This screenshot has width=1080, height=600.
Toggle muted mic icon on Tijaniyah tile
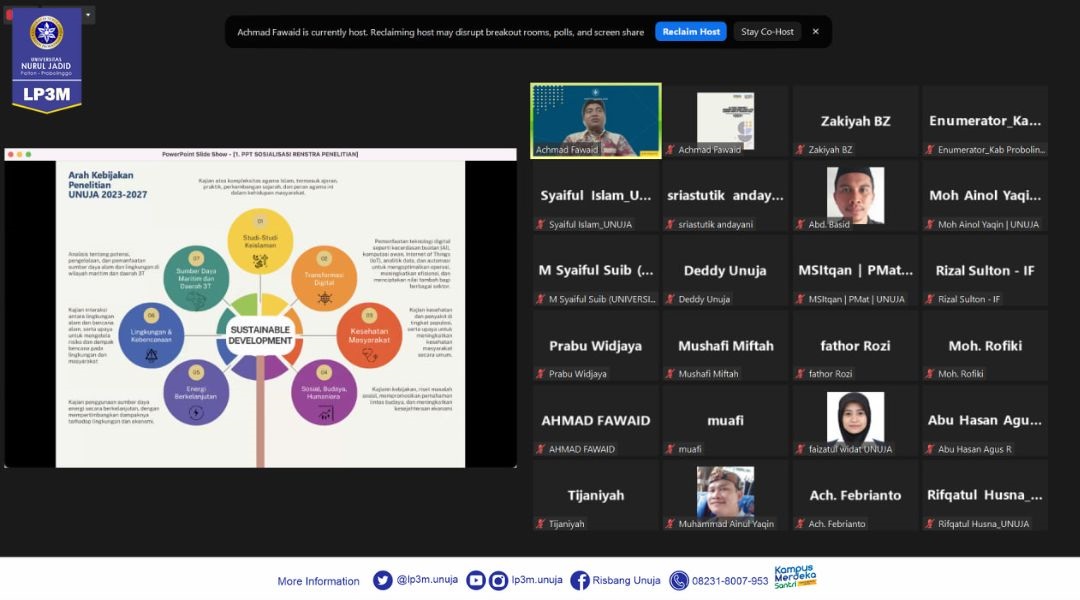pyautogui.click(x=540, y=524)
